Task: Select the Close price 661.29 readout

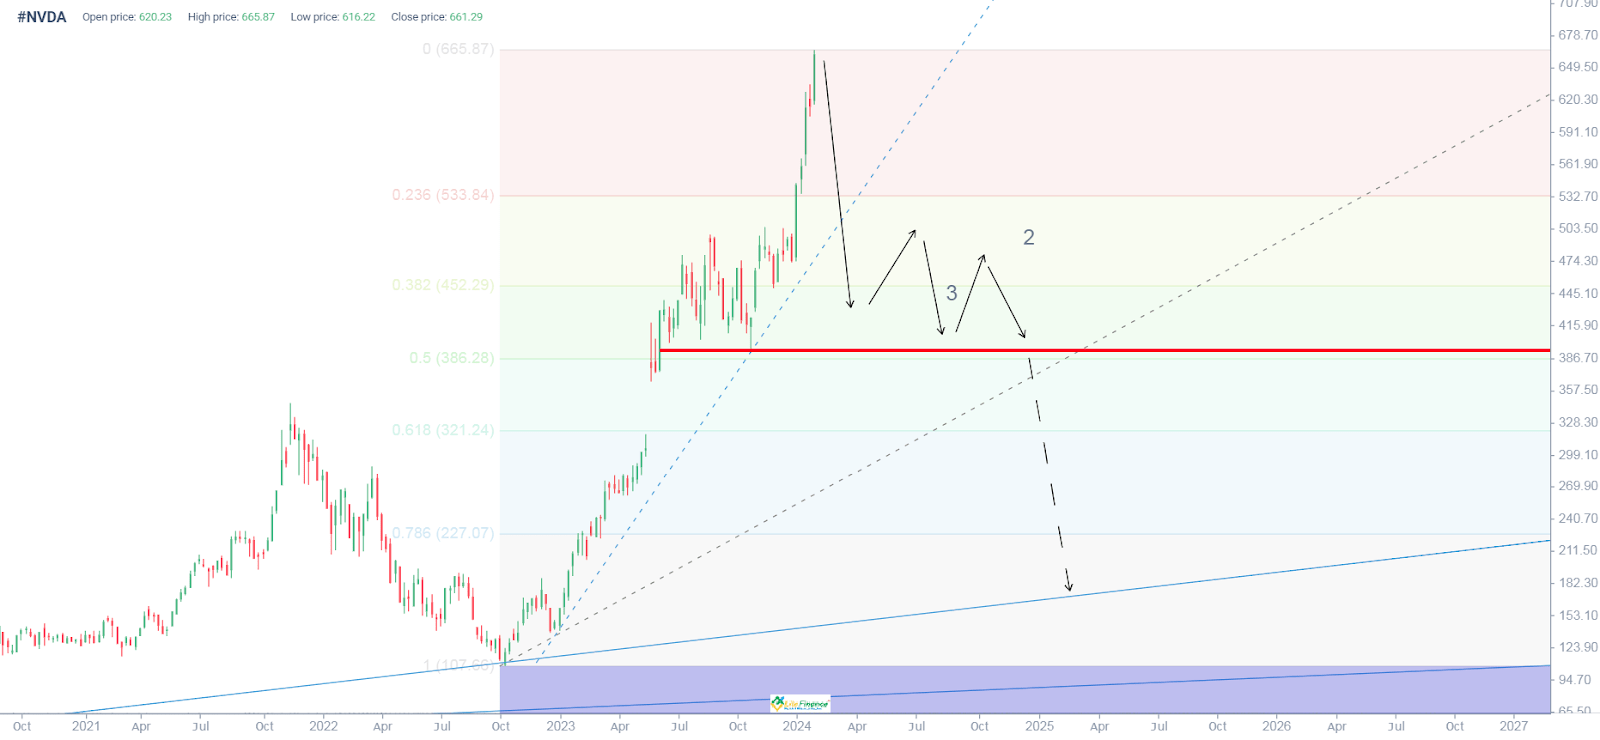Action: [x=437, y=17]
